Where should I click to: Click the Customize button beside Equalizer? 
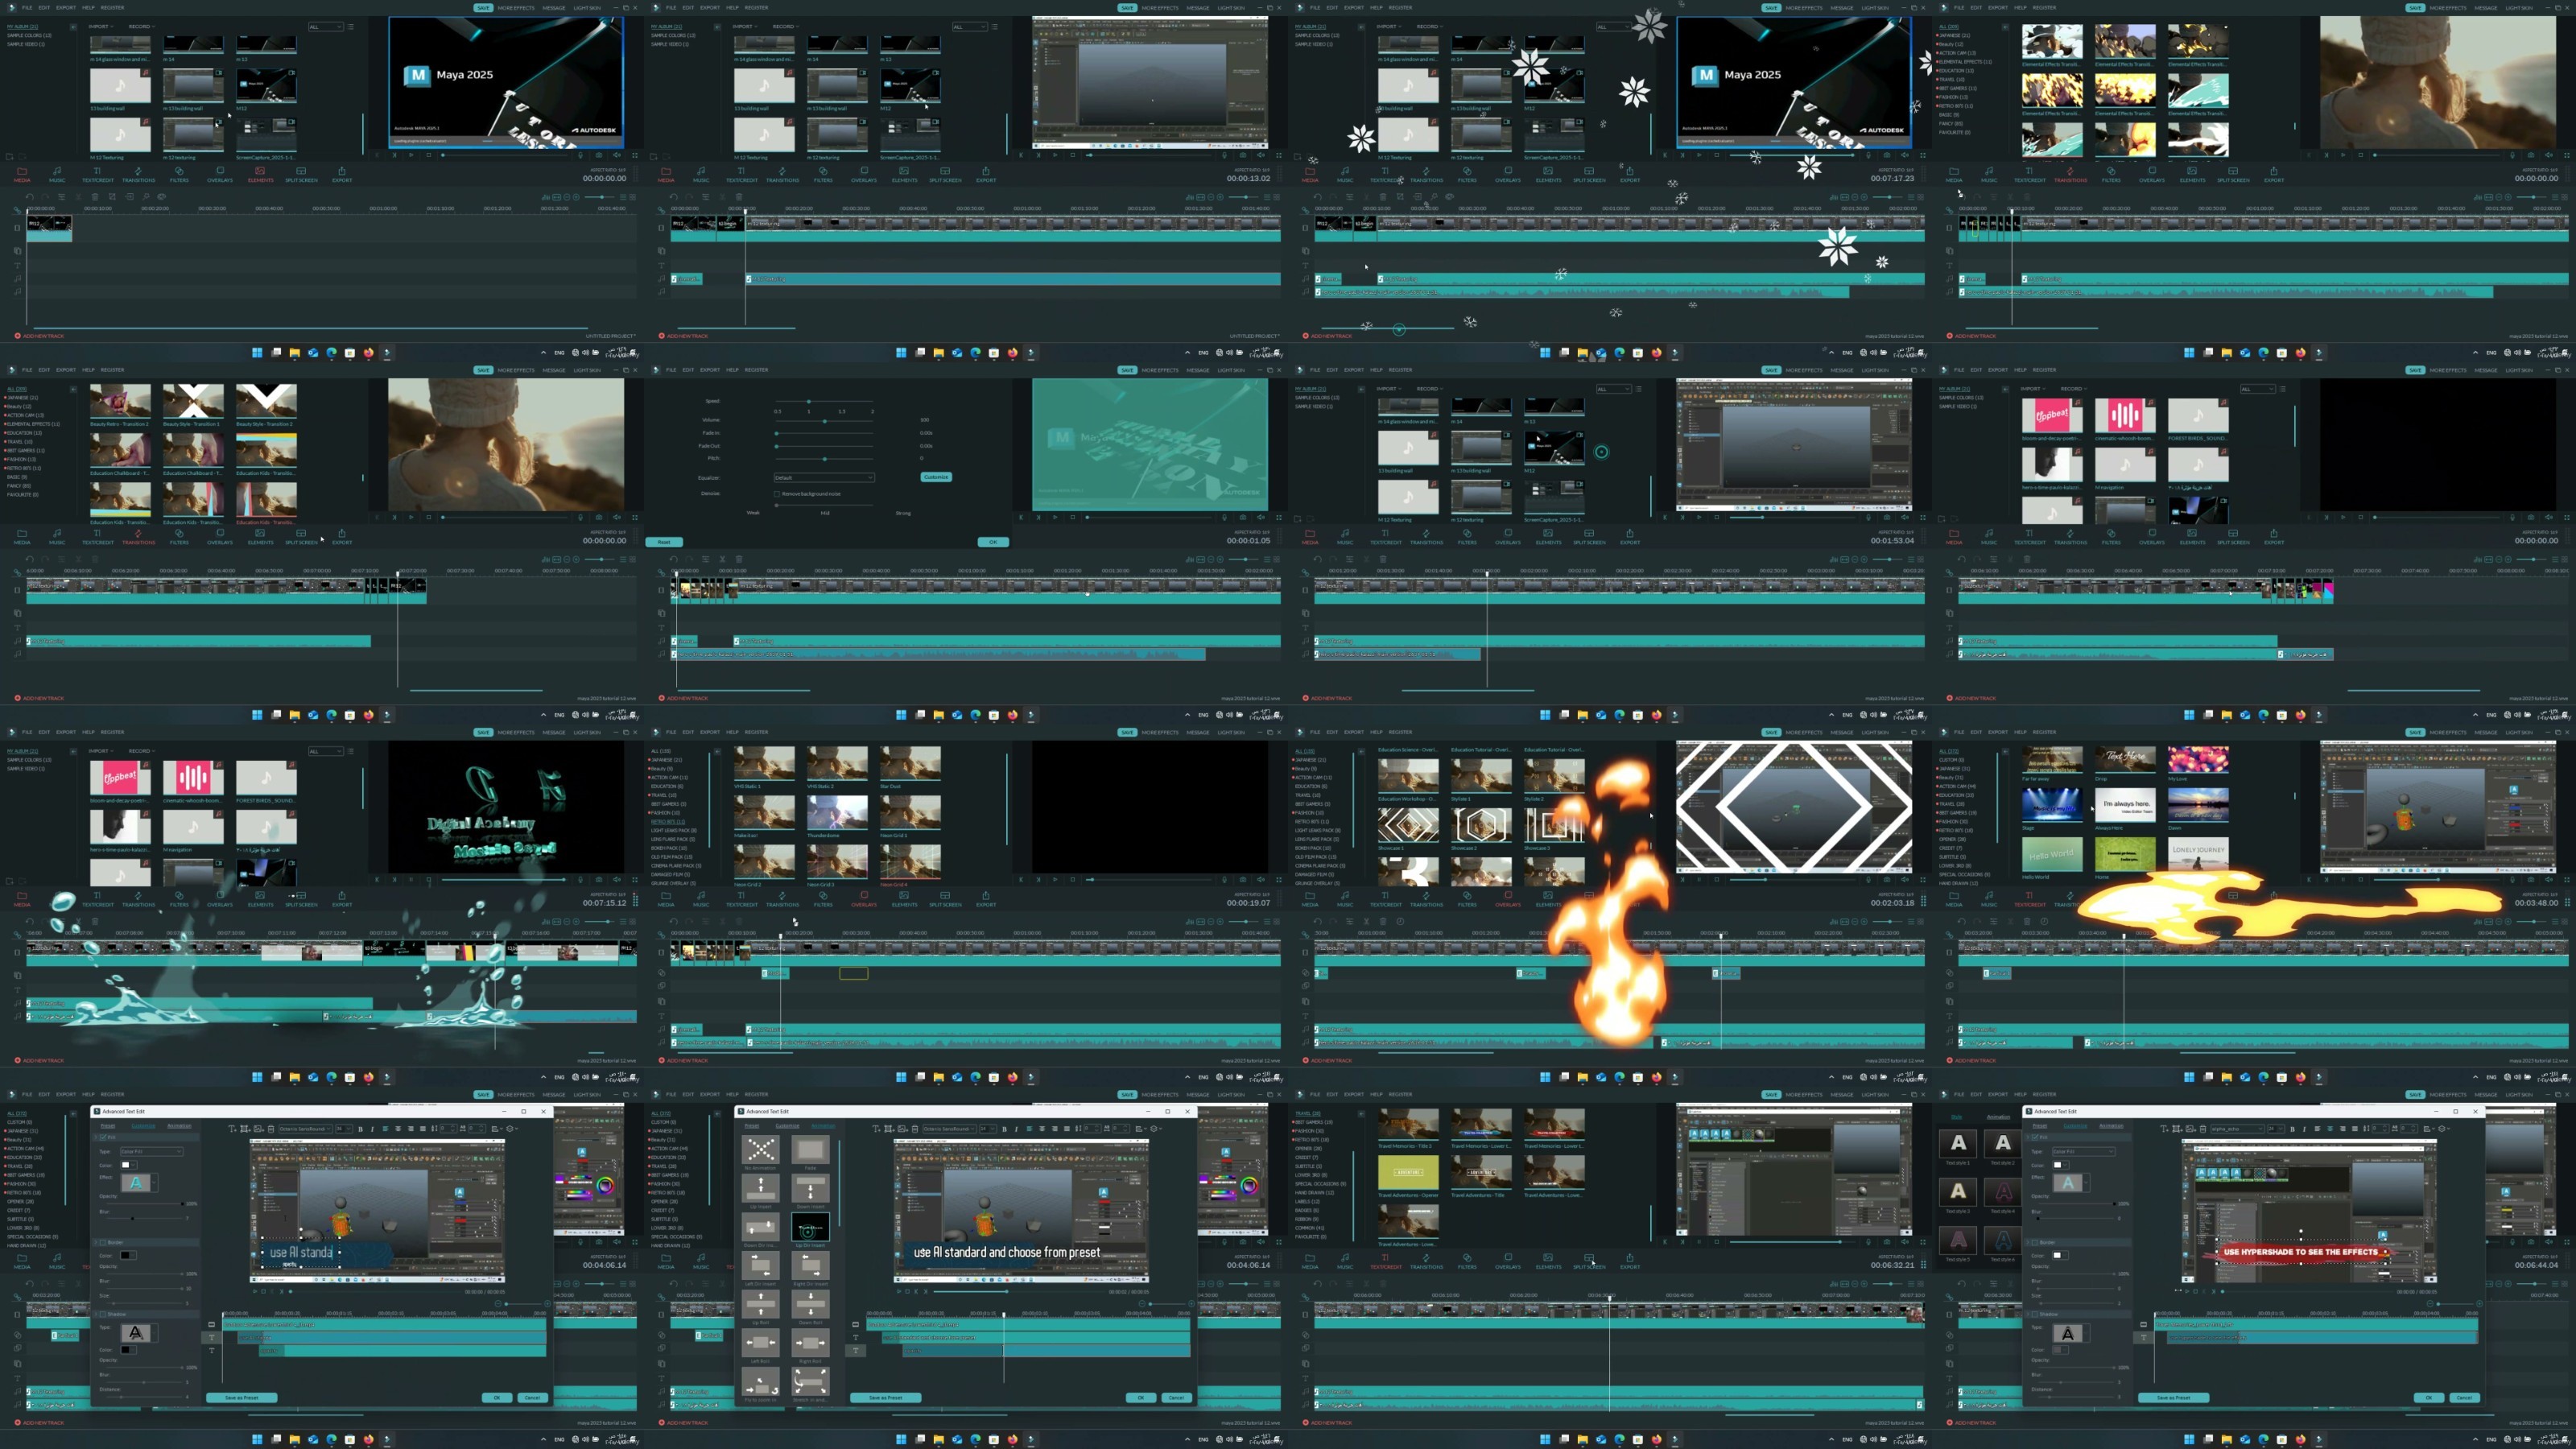coord(937,477)
